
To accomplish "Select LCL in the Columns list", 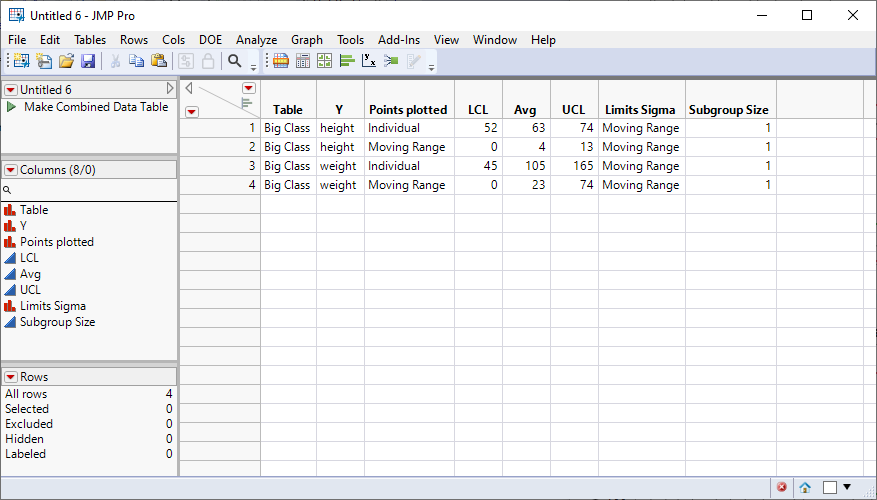I will [30, 258].
